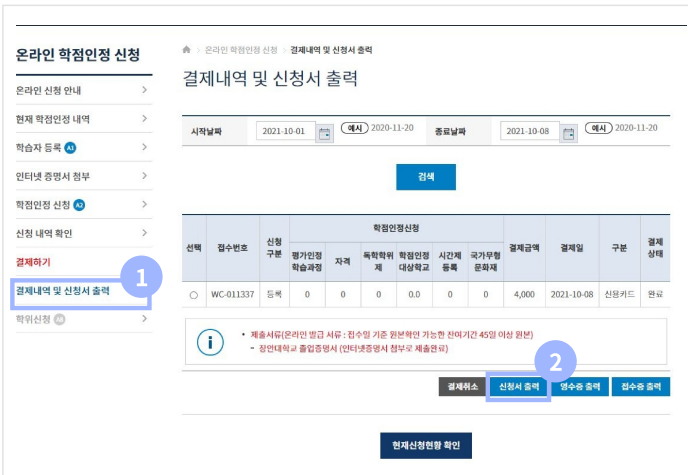Click the A2 badge next to 학점인정 신청
The height and width of the screenshot is (475, 688).
(79, 205)
